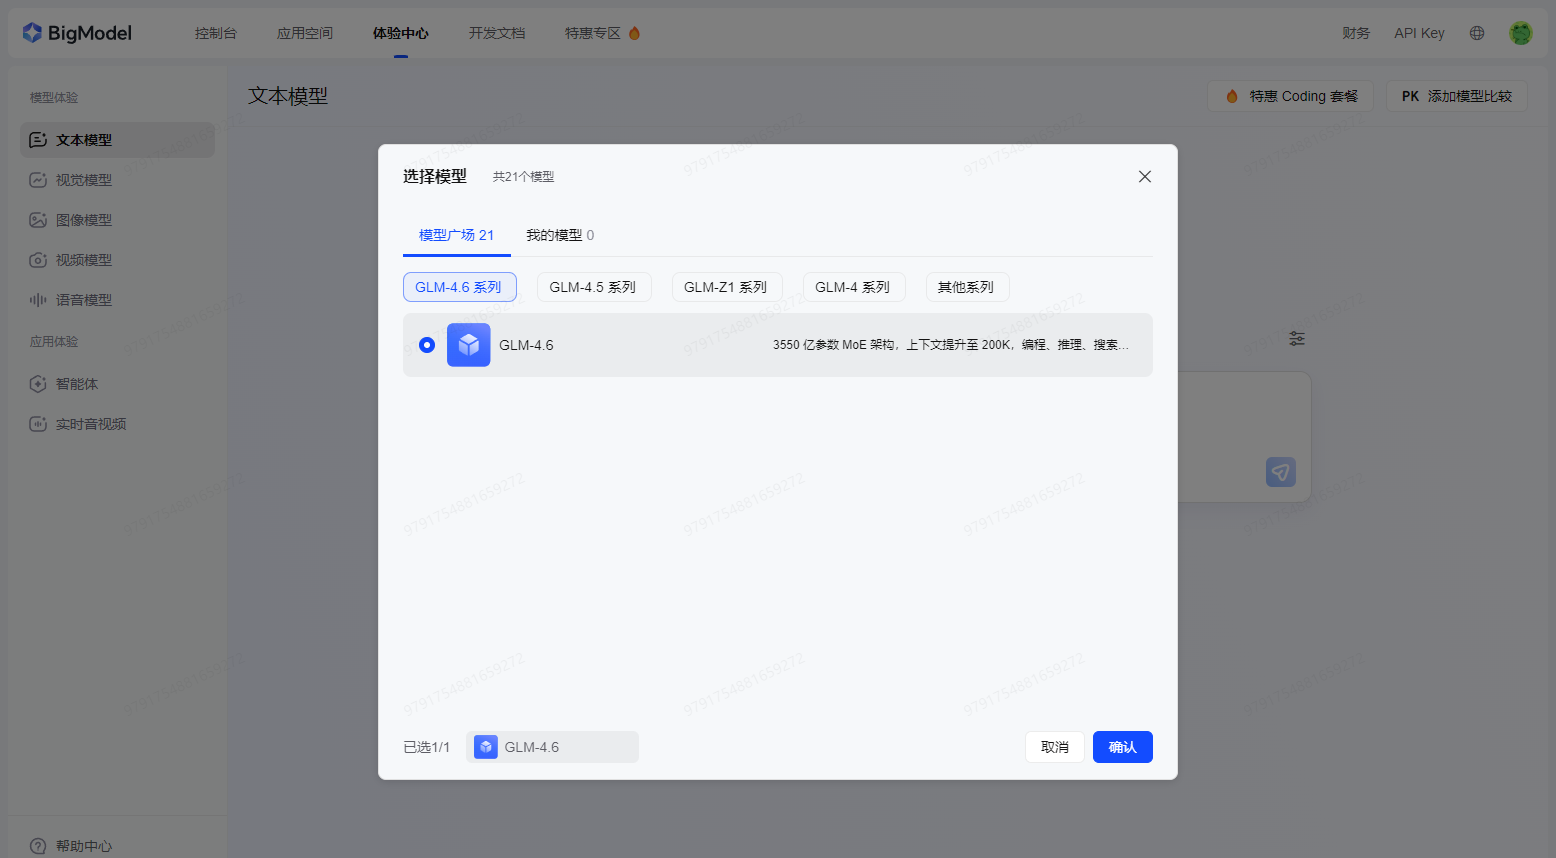
Task: Click the 文本模型 sidebar icon
Action: point(38,140)
